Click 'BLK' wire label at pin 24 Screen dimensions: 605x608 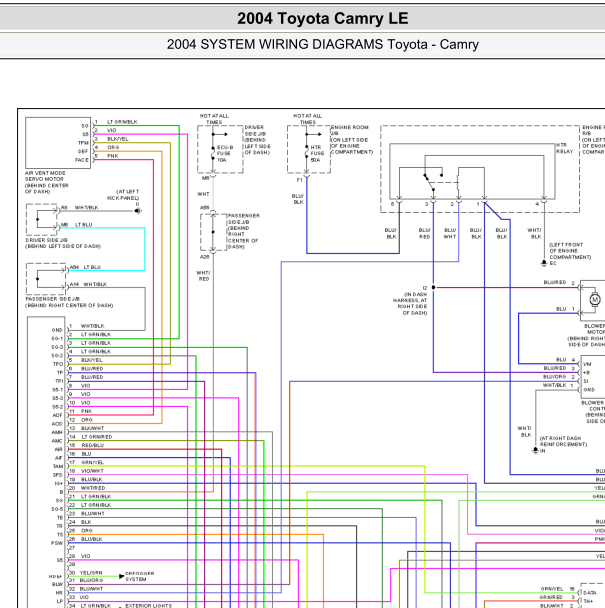click(86, 522)
